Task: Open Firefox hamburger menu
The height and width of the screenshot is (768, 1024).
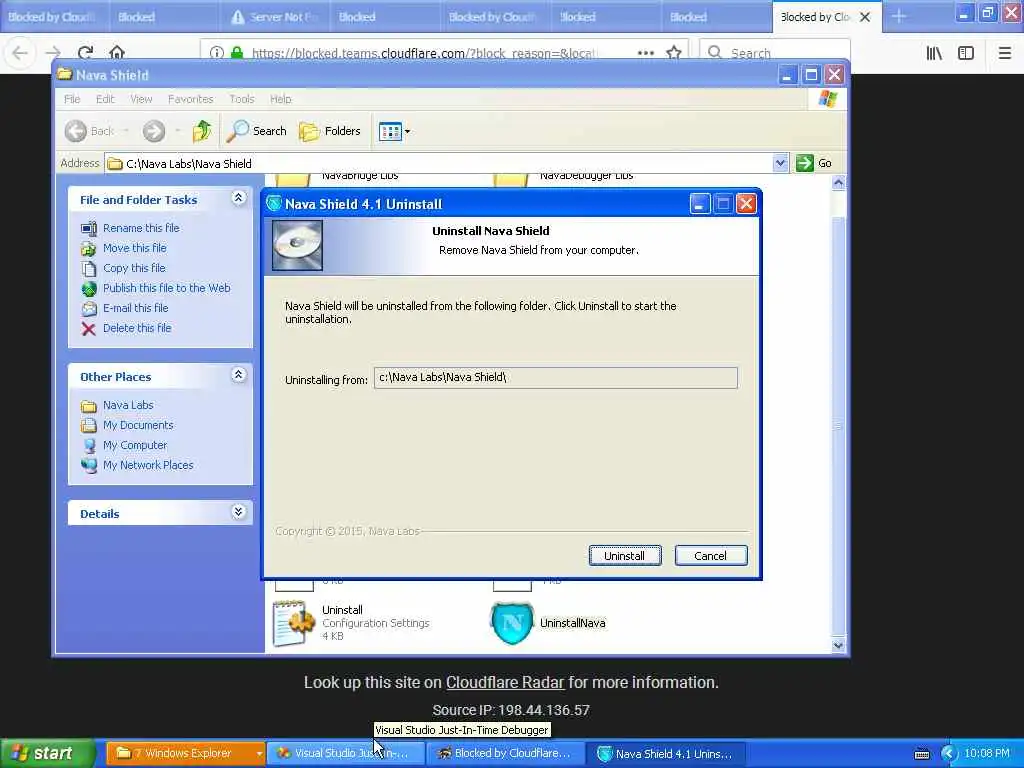Action: [x=1004, y=53]
